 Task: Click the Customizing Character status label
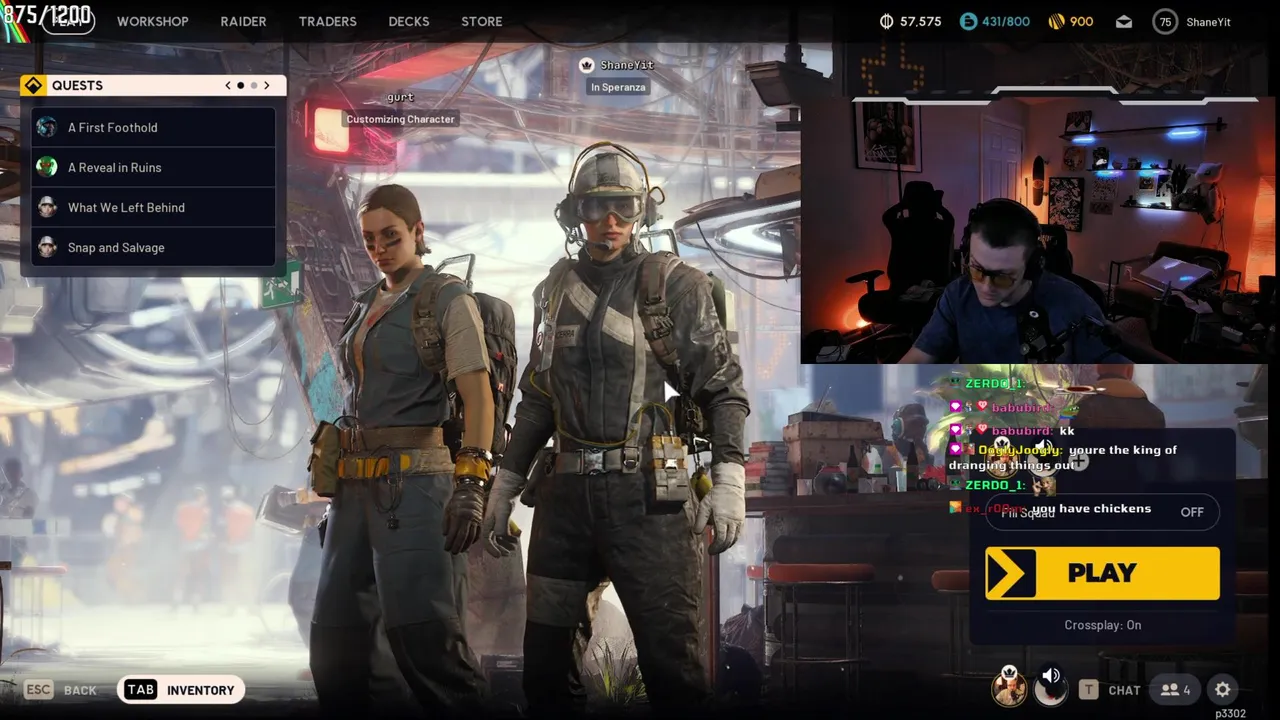(x=400, y=119)
